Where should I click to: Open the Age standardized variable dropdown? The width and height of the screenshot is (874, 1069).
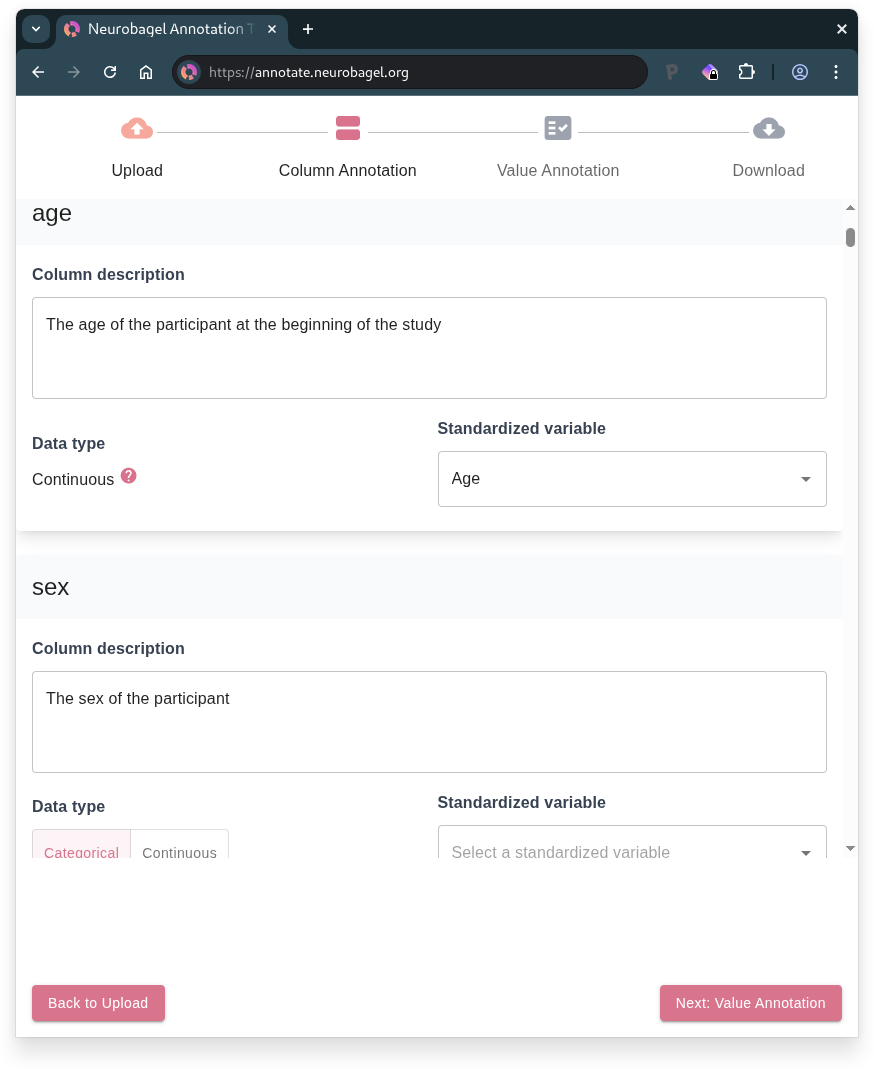click(x=632, y=478)
